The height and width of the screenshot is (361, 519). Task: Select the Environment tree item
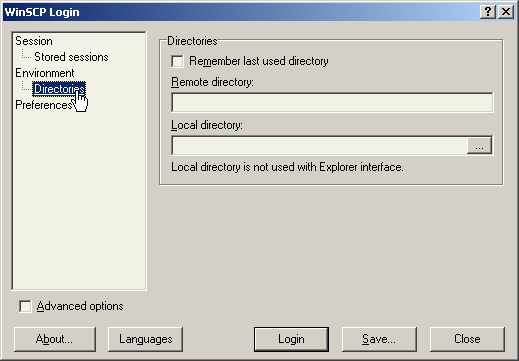45,73
